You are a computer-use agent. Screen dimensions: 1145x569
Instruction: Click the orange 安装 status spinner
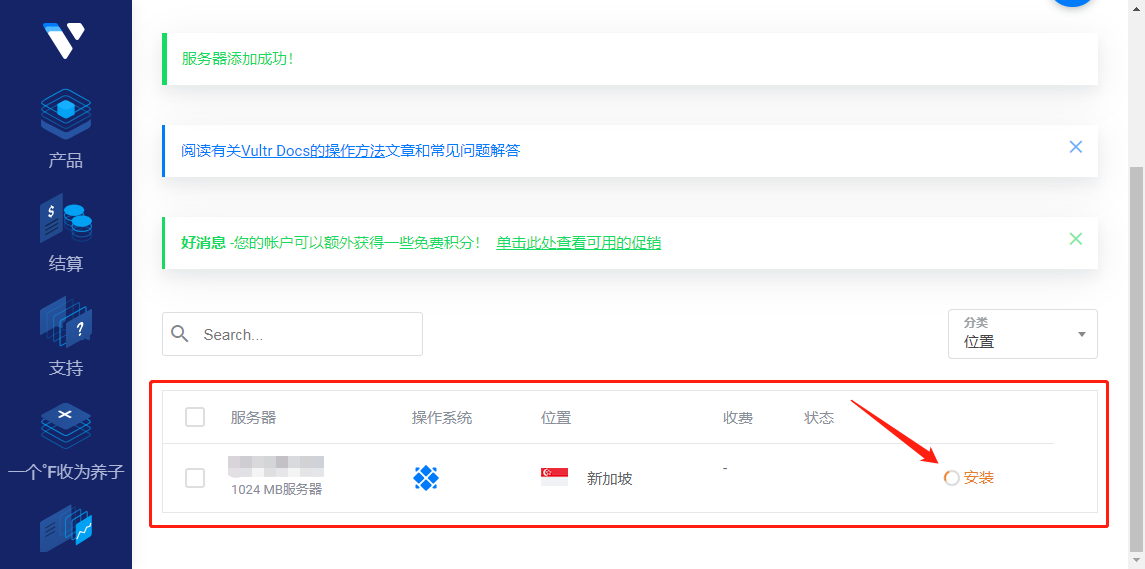pos(952,478)
